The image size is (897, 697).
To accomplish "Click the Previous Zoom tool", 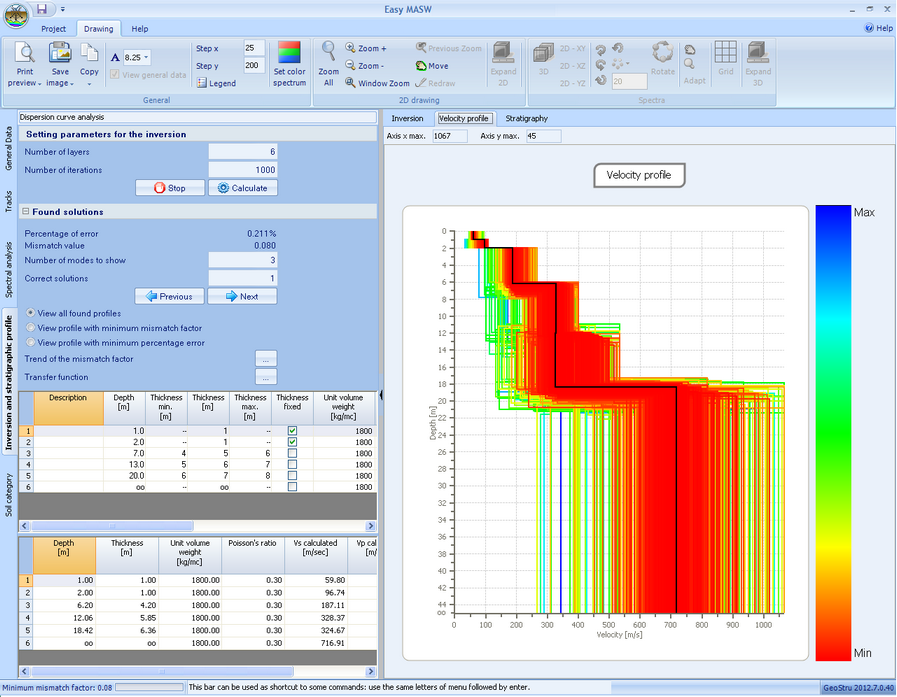I will (449, 48).
